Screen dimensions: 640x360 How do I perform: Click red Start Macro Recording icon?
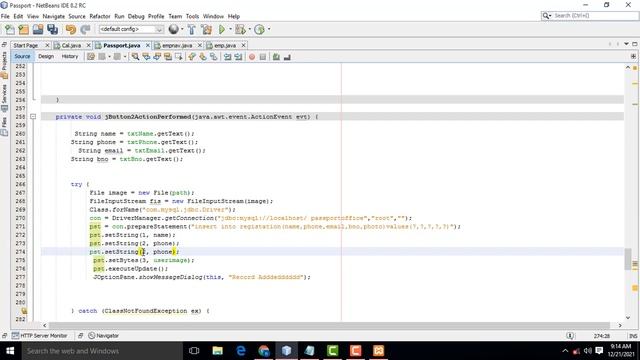click(252, 57)
